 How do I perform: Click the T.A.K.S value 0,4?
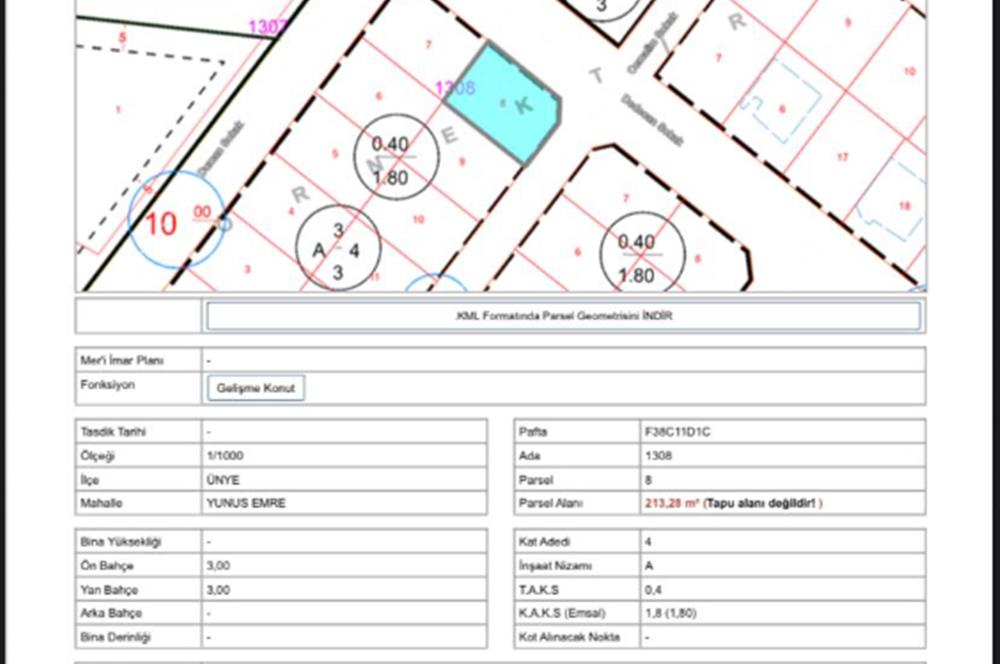(655, 589)
